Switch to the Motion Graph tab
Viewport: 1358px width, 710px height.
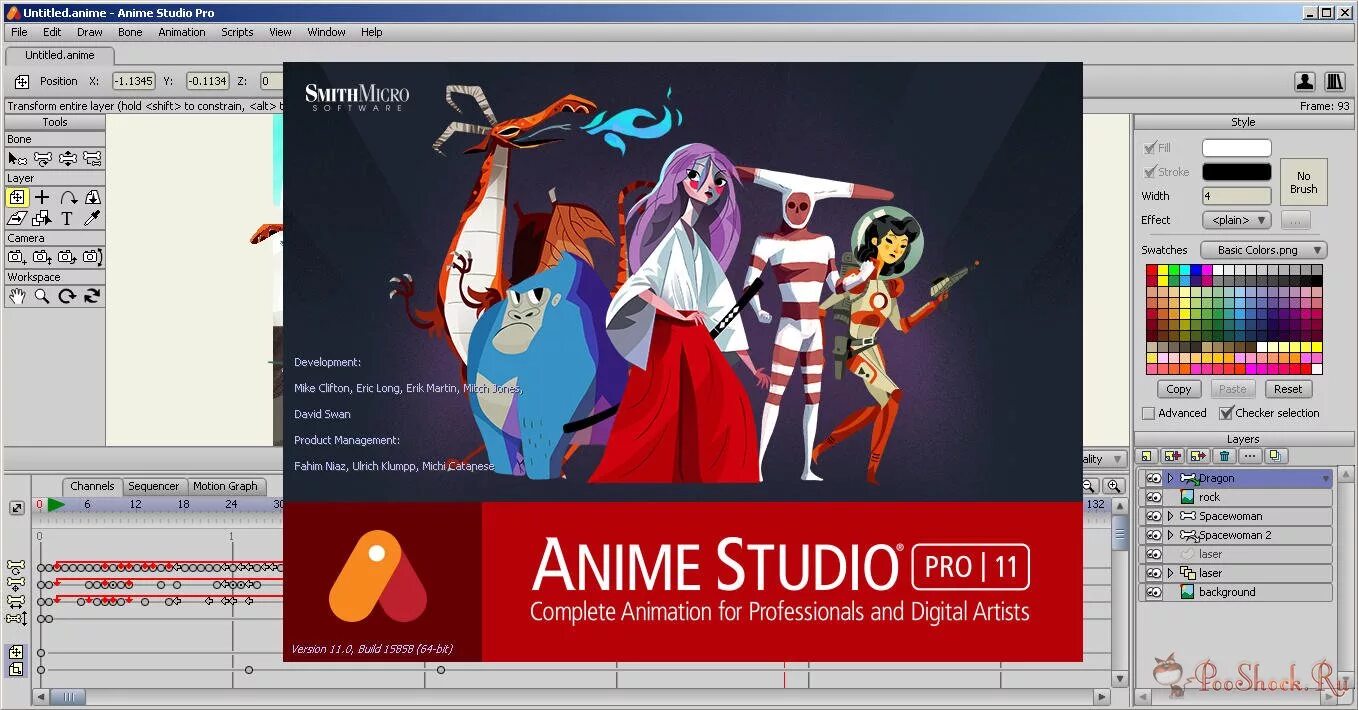click(225, 486)
